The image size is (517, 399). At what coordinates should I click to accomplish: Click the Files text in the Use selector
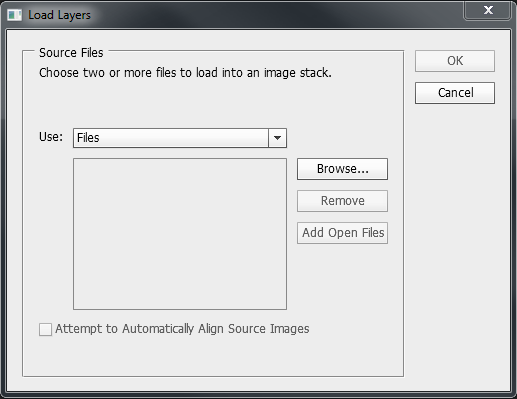(88, 138)
